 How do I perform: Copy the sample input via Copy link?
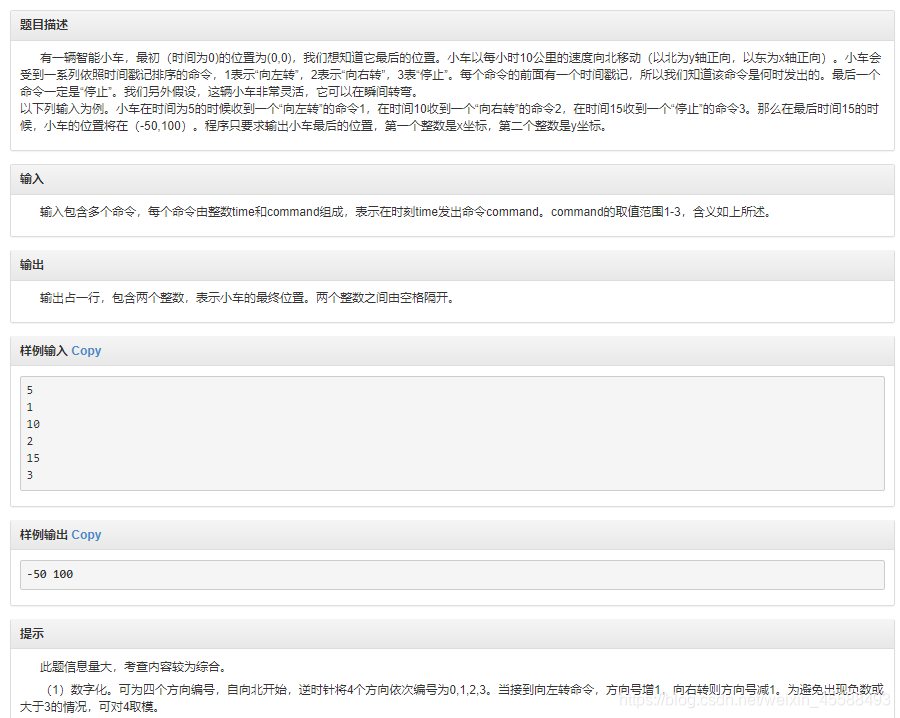click(86, 351)
